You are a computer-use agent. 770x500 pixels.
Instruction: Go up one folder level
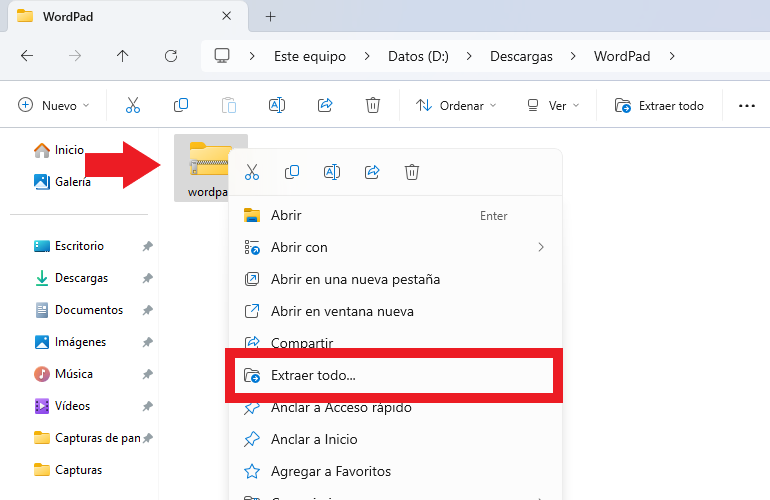point(122,56)
